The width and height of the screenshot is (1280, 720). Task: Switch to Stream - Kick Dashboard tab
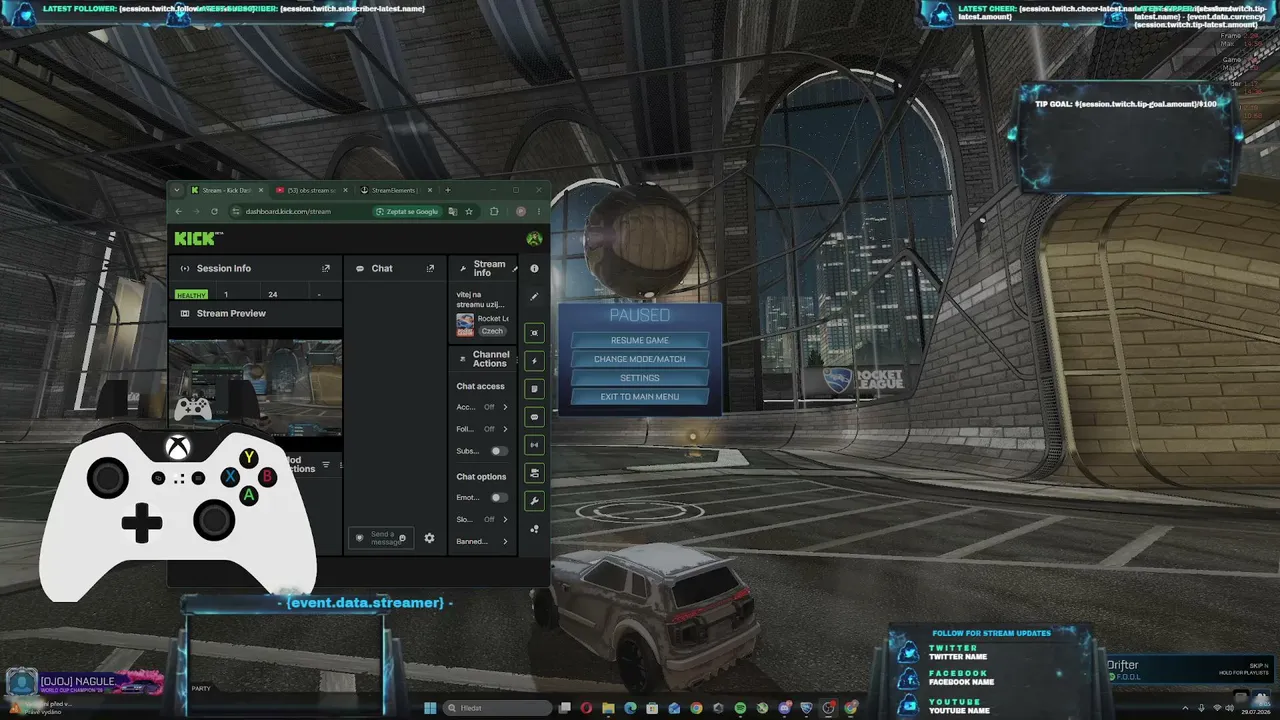click(228, 190)
